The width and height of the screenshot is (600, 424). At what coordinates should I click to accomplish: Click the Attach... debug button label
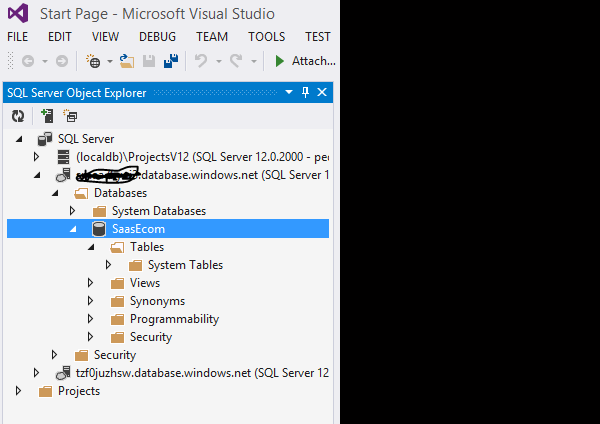pos(313,61)
